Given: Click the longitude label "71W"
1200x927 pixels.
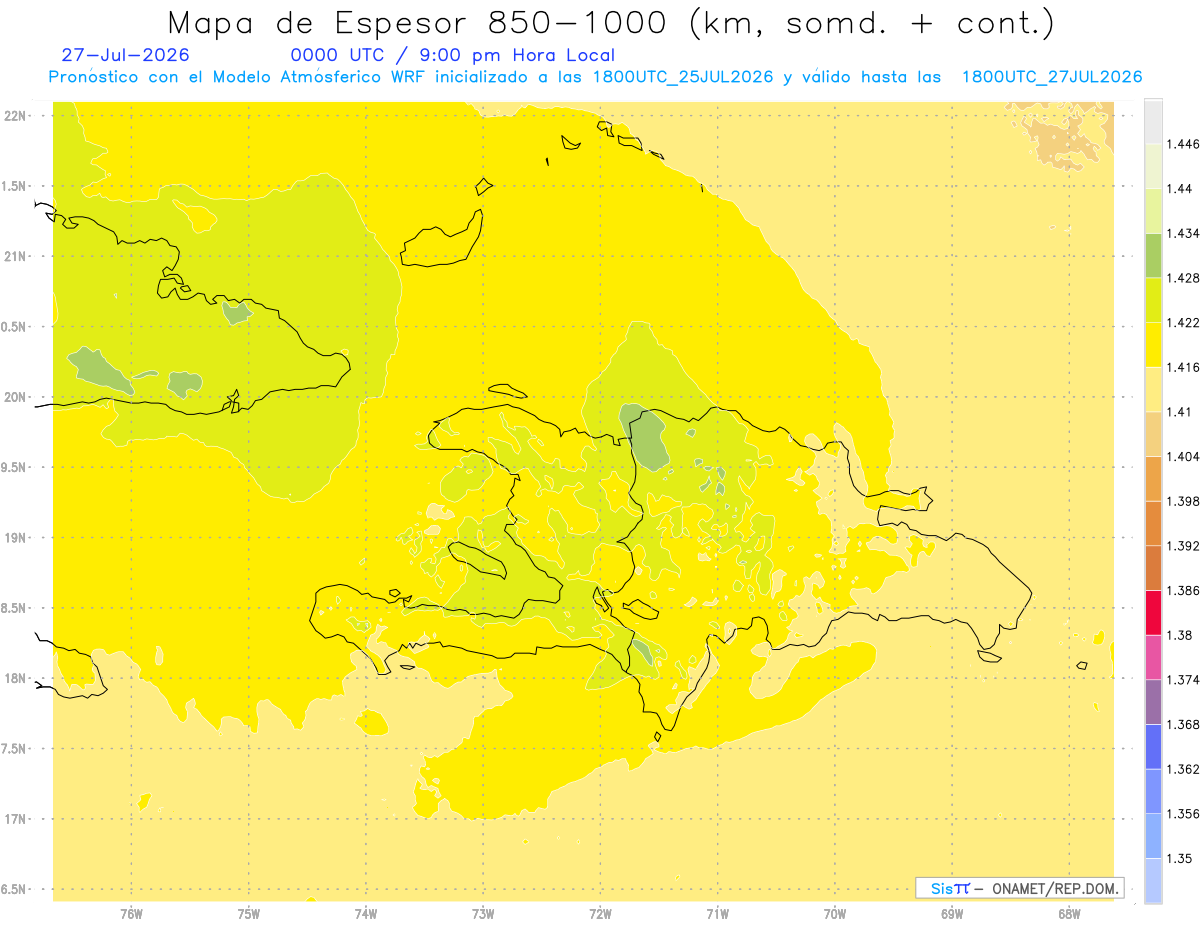Looking at the screenshot, I should [x=717, y=913].
